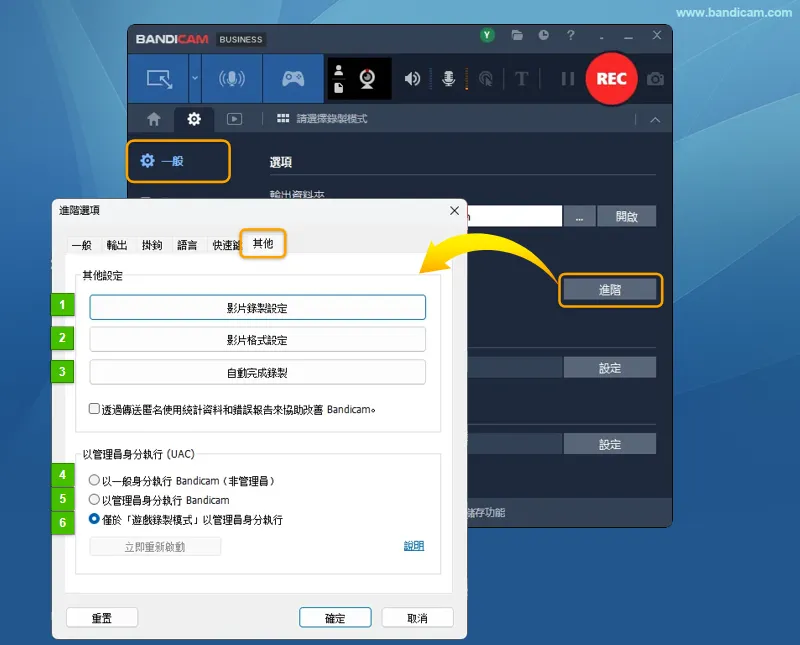Open output folder icon in title bar

517,35
